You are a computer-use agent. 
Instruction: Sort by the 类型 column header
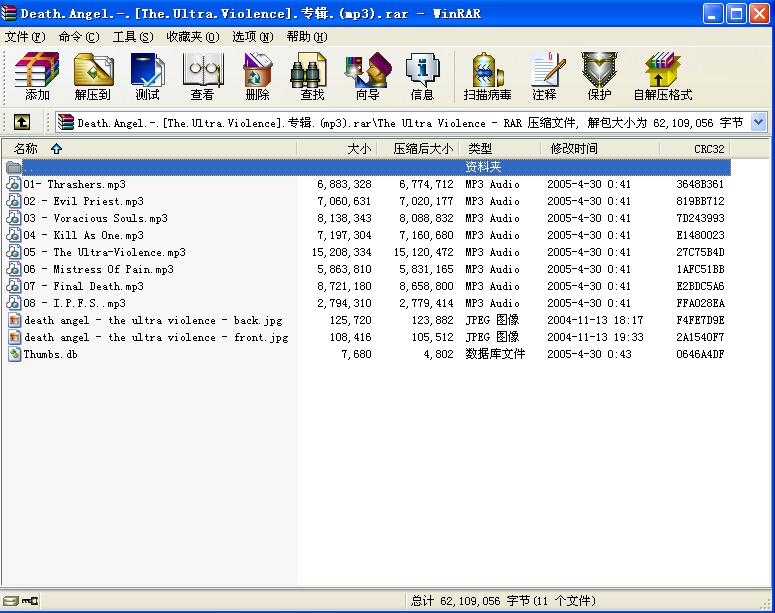500,149
